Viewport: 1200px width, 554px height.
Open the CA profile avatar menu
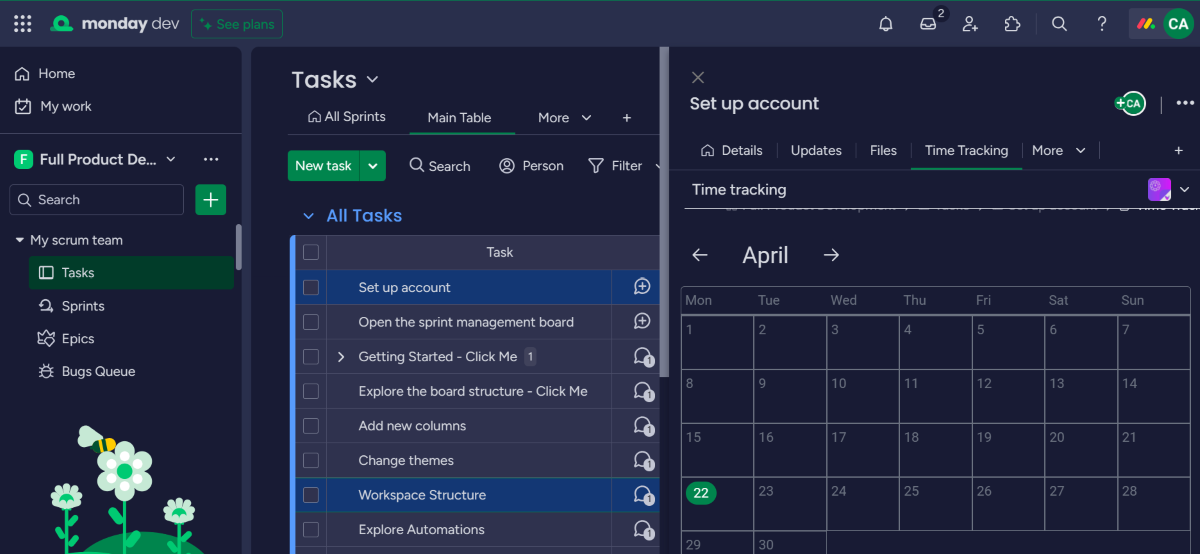point(1177,24)
